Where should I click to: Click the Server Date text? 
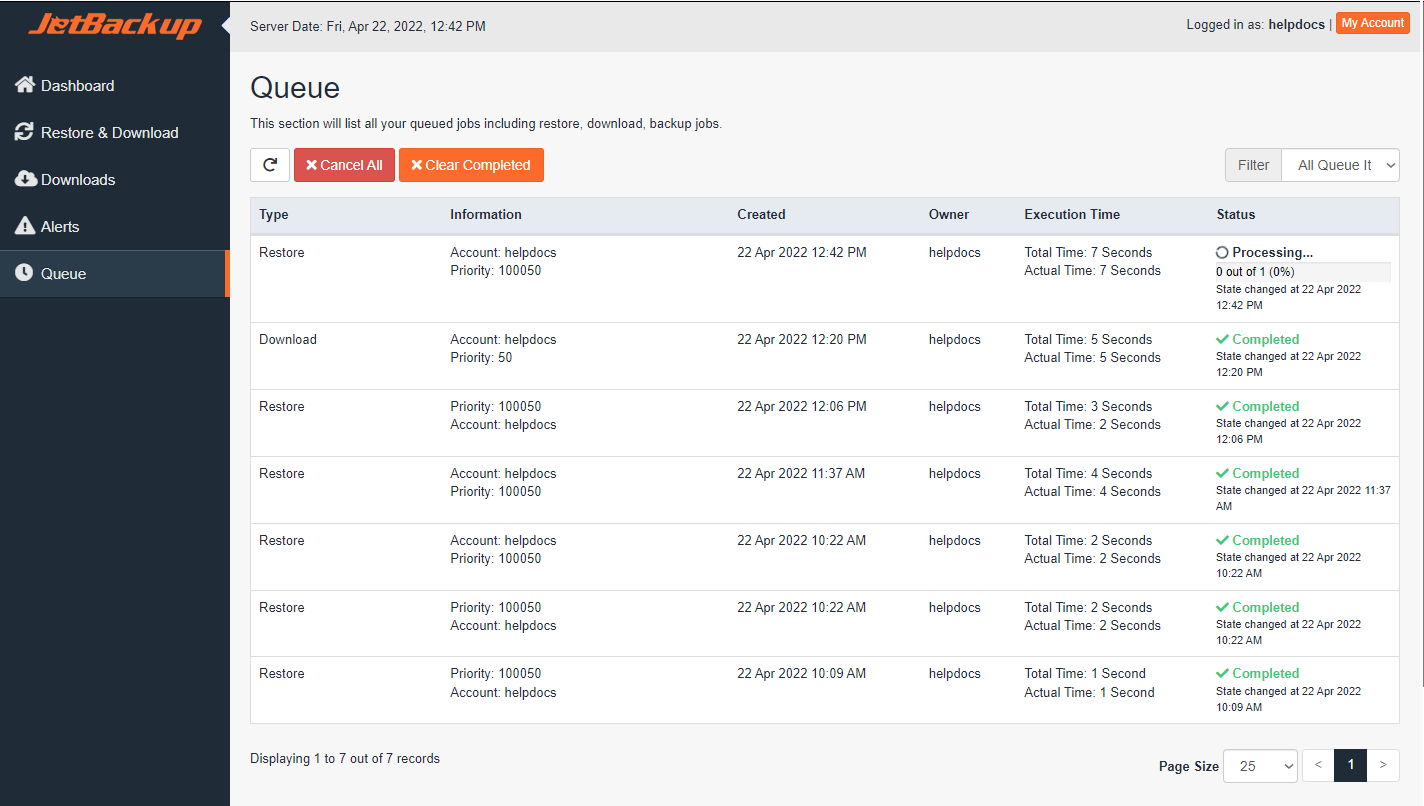(x=368, y=26)
